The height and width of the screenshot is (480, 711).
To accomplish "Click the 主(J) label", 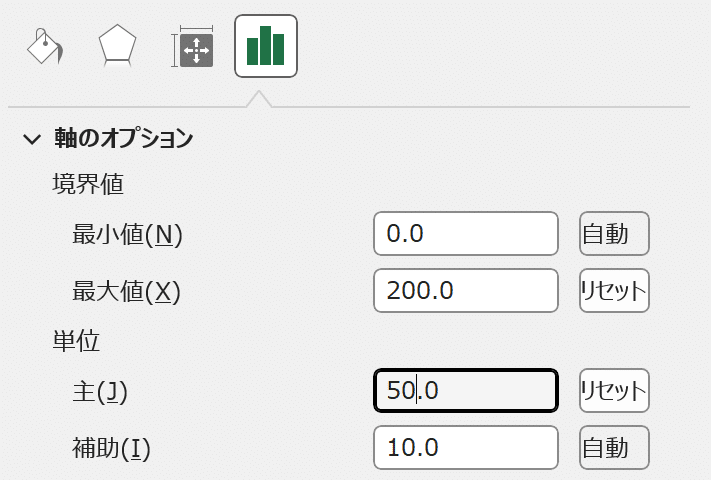I will (x=100, y=391).
